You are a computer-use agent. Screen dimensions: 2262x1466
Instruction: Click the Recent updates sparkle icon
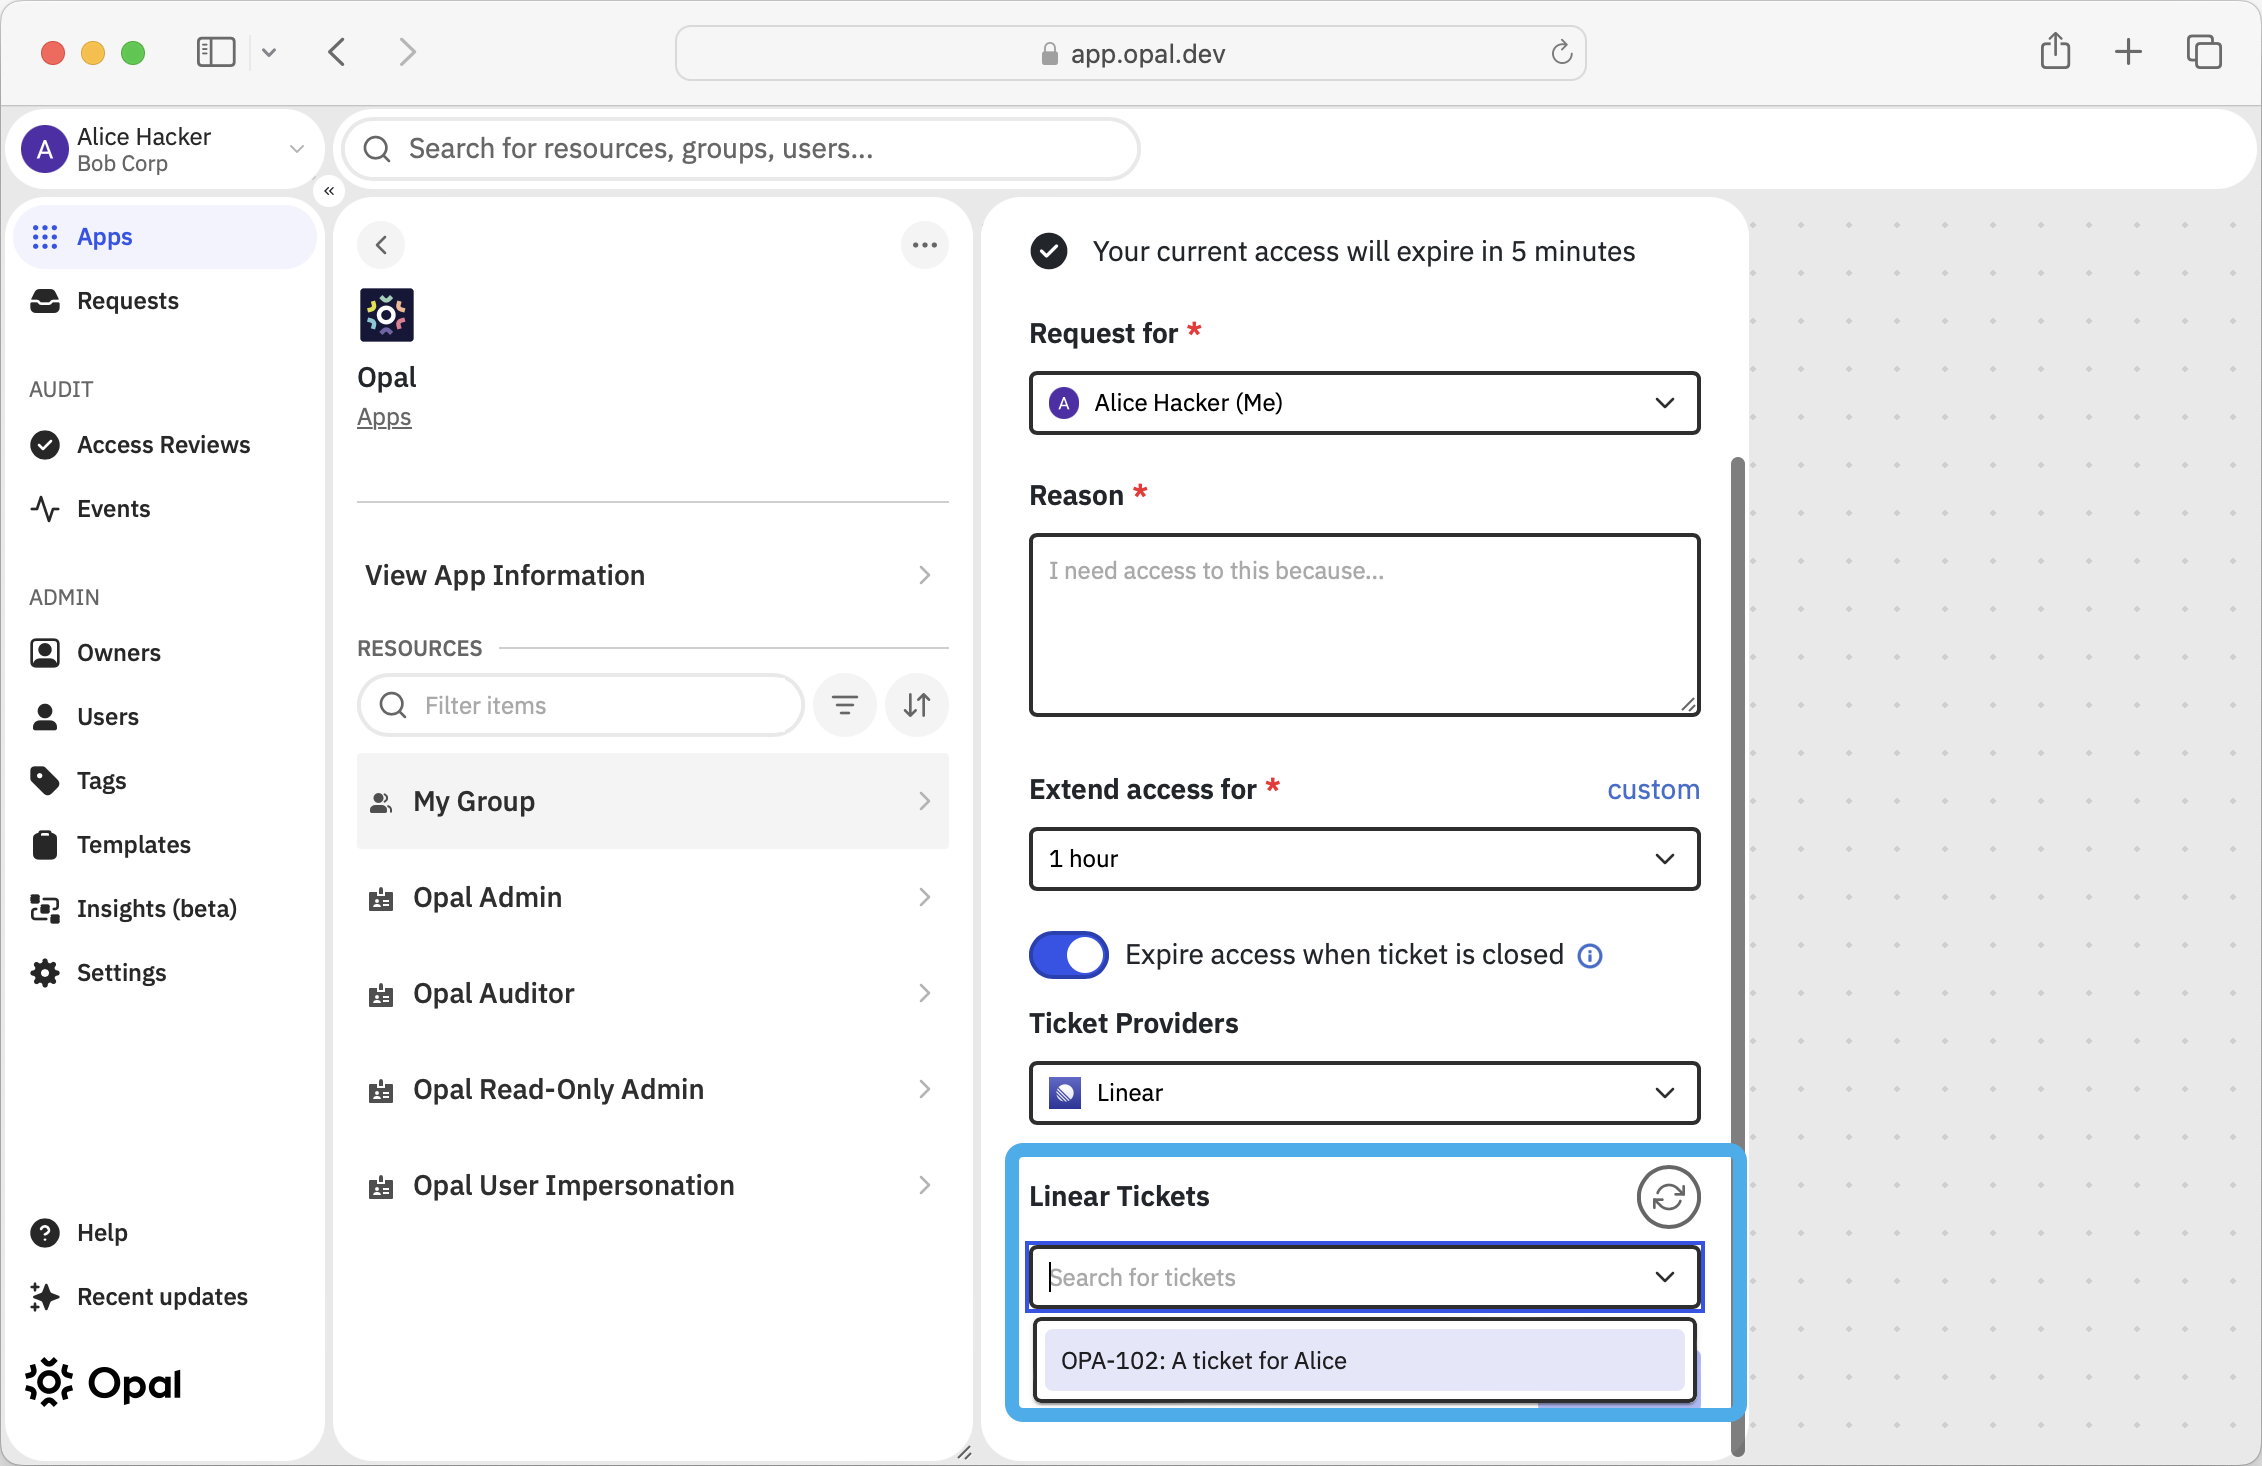(45, 1297)
